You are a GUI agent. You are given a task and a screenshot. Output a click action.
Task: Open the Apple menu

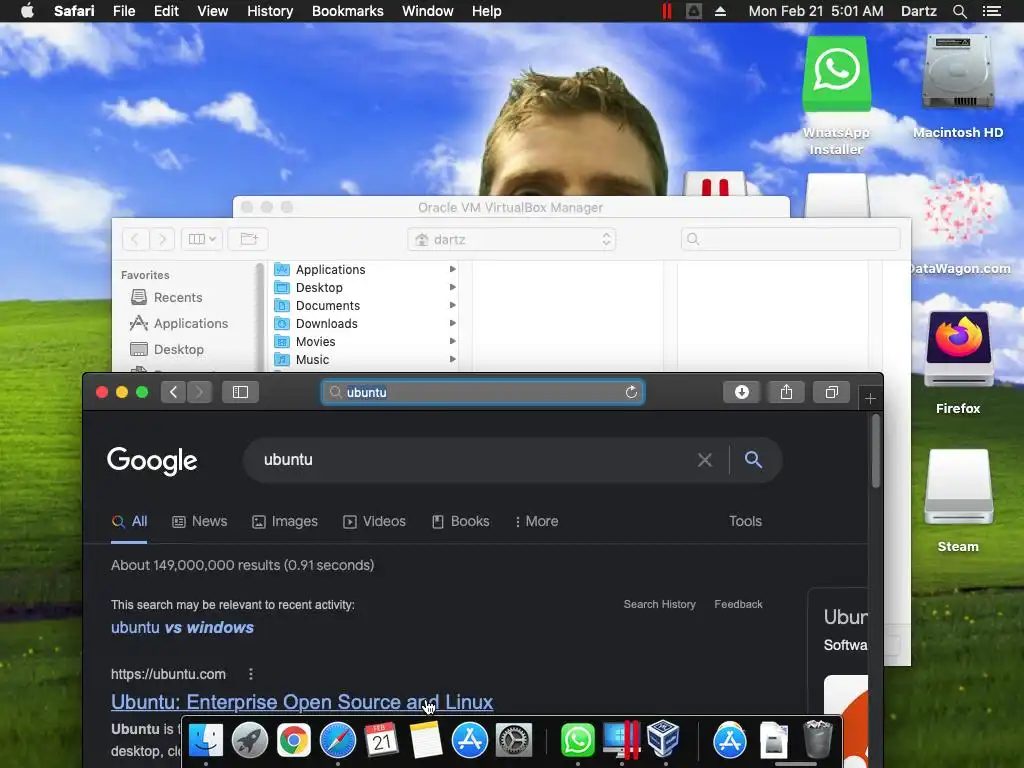coord(27,11)
